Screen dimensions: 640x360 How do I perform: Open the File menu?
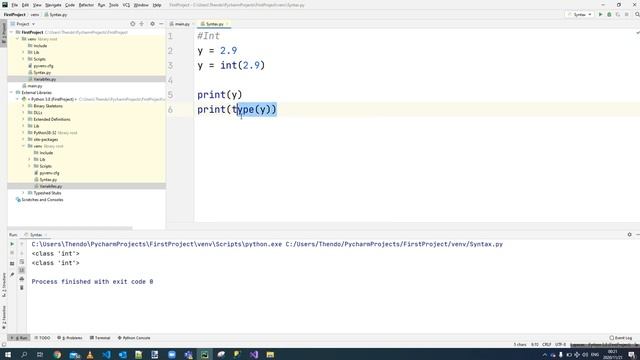click(14, 5)
